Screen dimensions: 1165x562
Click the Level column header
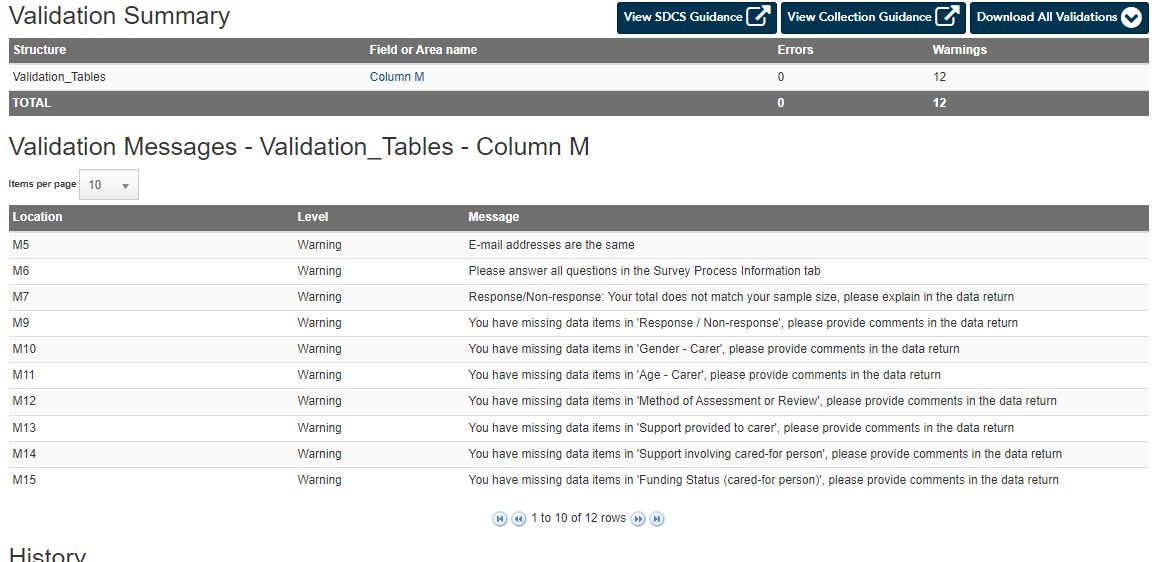(x=313, y=217)
